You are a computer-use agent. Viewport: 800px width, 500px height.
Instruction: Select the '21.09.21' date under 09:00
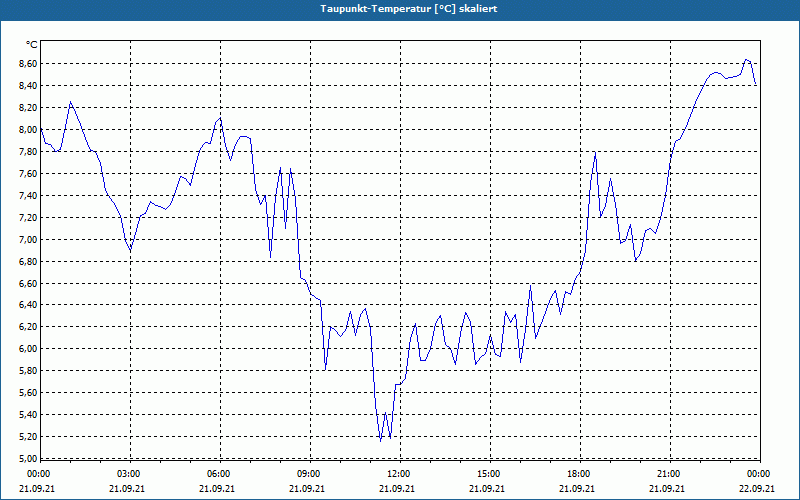[x=308, y=488]
